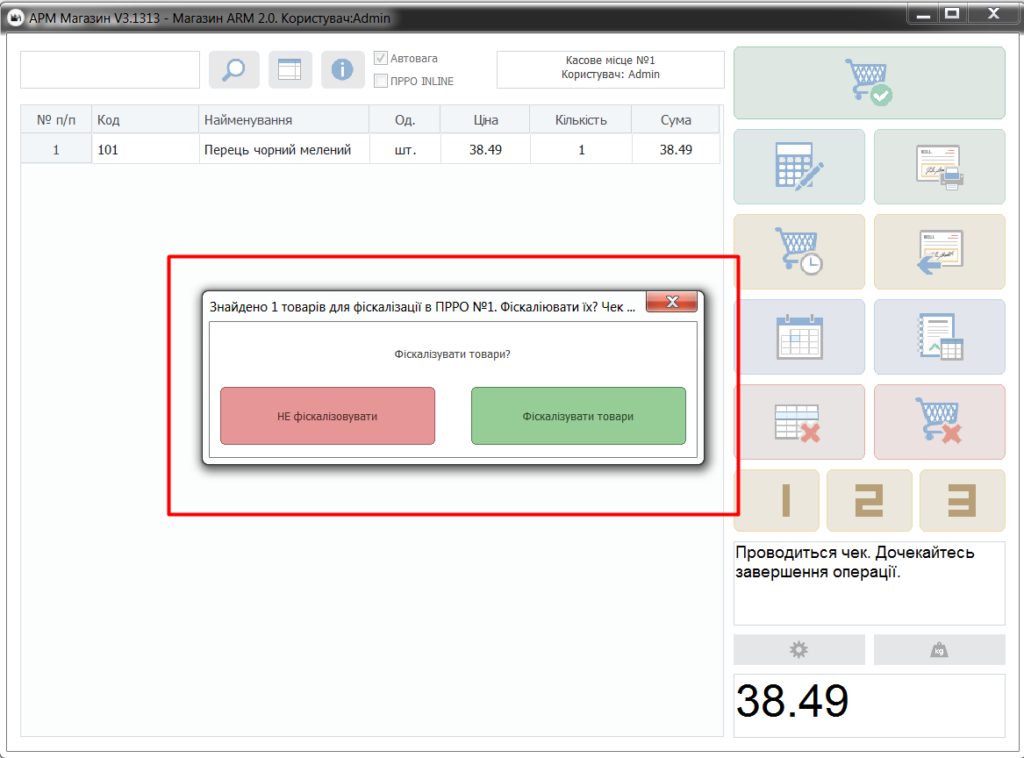This screenshot has height=758, width=1024.
Task: Click the cart with clock button
Action: point(799,251)
